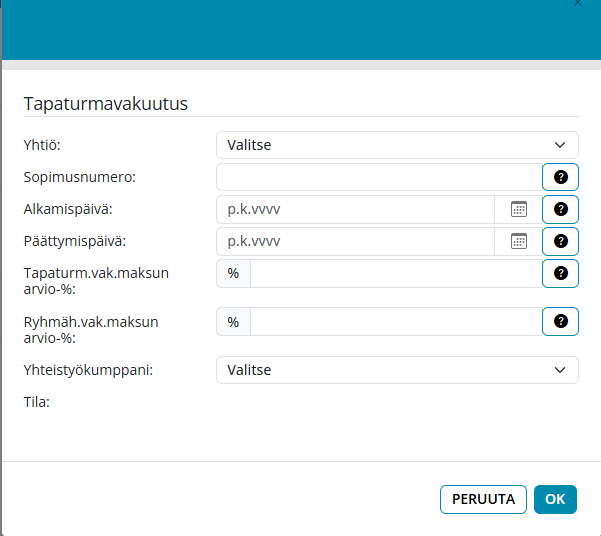
Task: Open the Yhteistyökumppani dropdown
Action: tap(397, 370)
